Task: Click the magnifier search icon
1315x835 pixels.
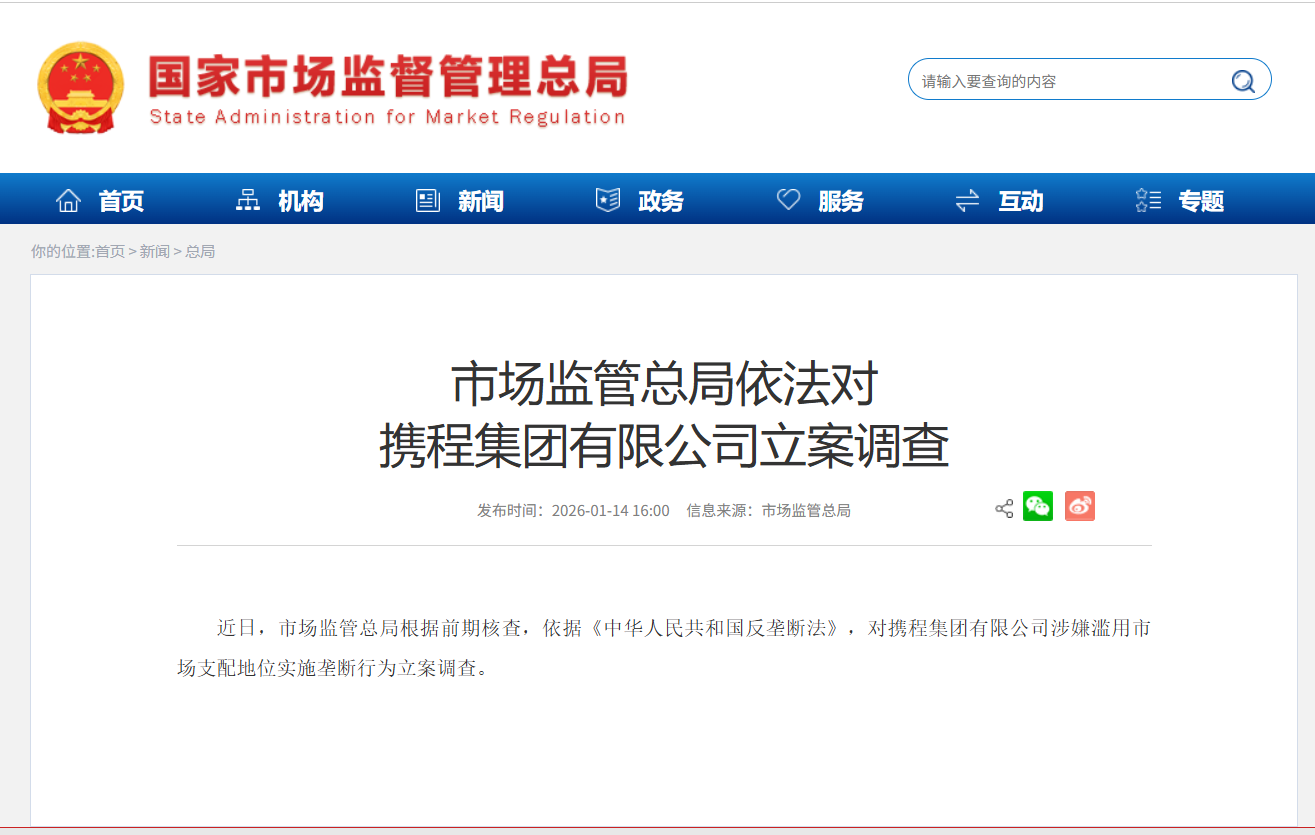Action: coord(1243,81)
